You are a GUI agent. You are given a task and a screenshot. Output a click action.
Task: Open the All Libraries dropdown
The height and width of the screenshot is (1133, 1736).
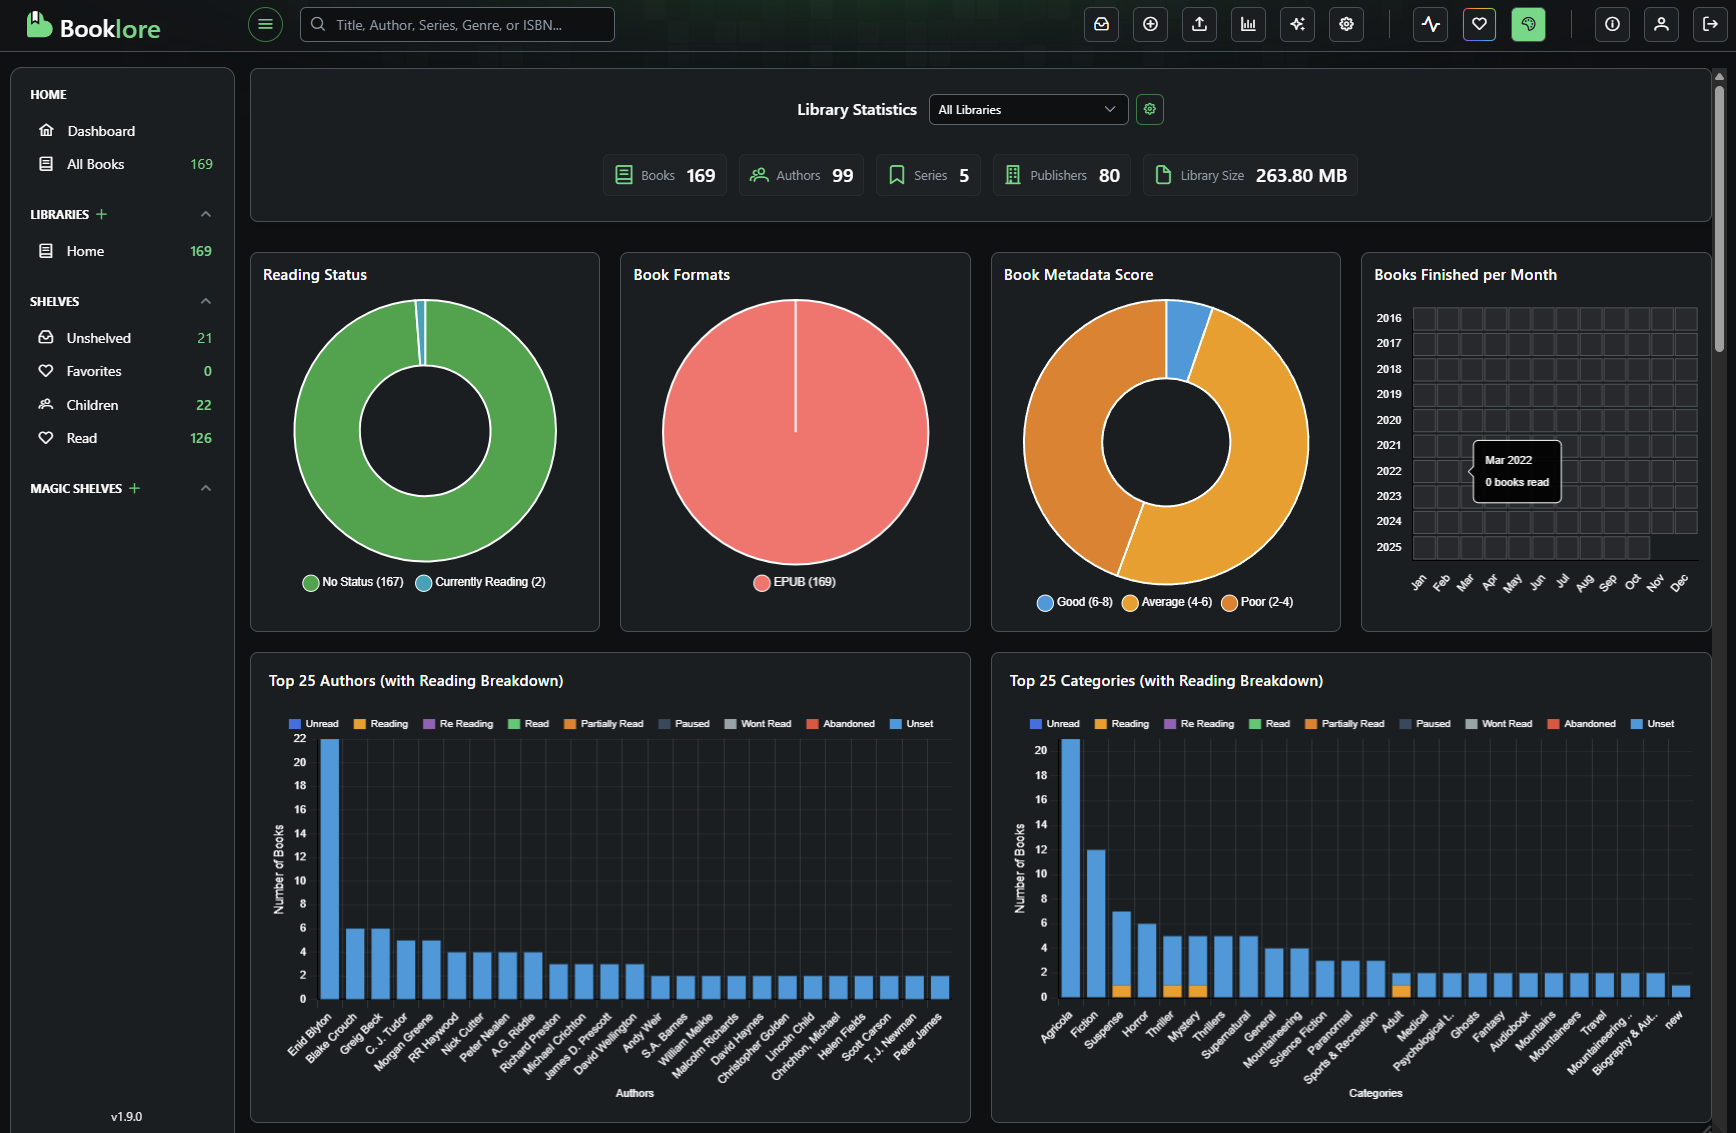point(1027,110)
